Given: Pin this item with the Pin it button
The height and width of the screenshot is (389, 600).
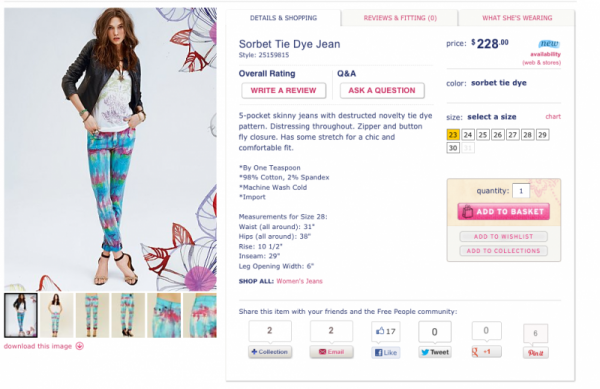Looking at the screenshot, I should pyautogui.click(x=536, y=353).
